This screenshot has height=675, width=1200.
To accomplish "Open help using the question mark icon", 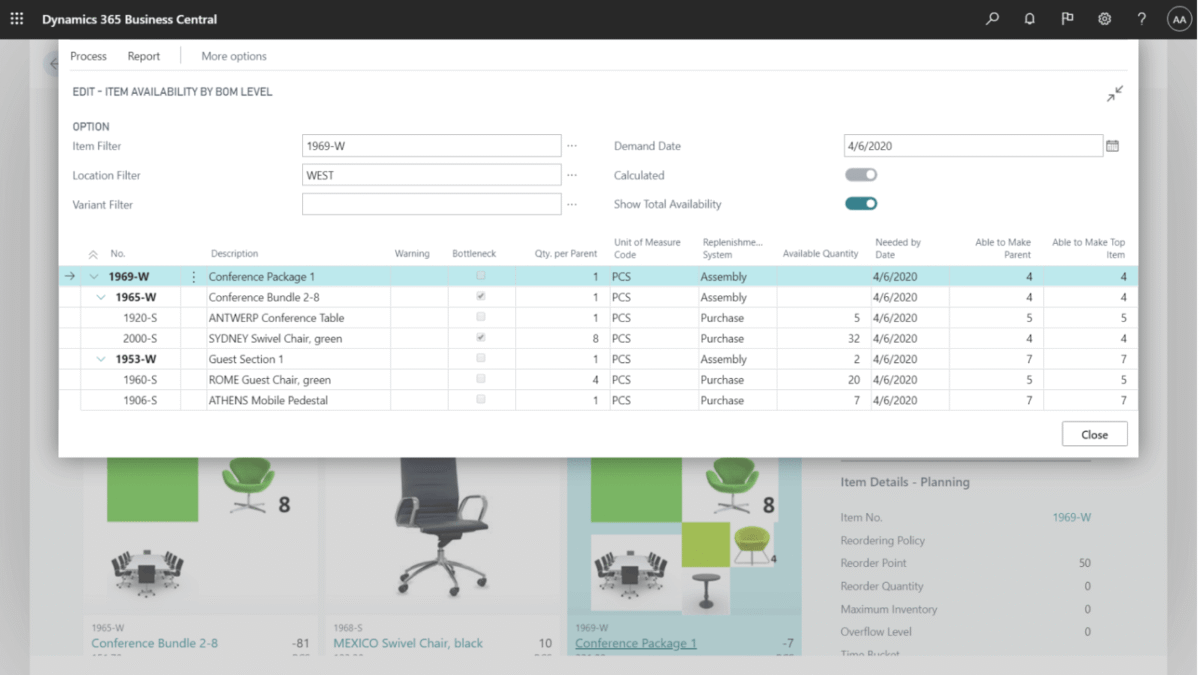I will [1141, 18].
